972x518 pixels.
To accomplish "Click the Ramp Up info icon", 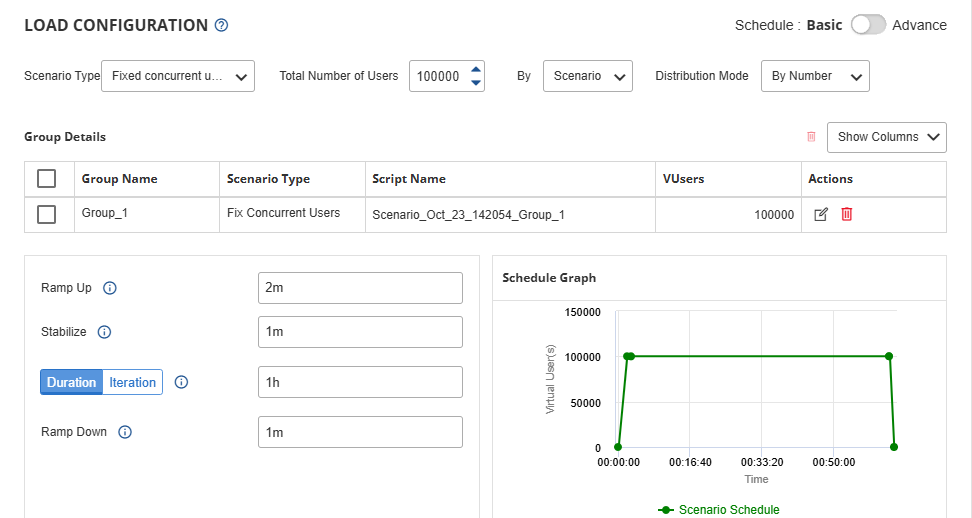I will tap(110, 288).
